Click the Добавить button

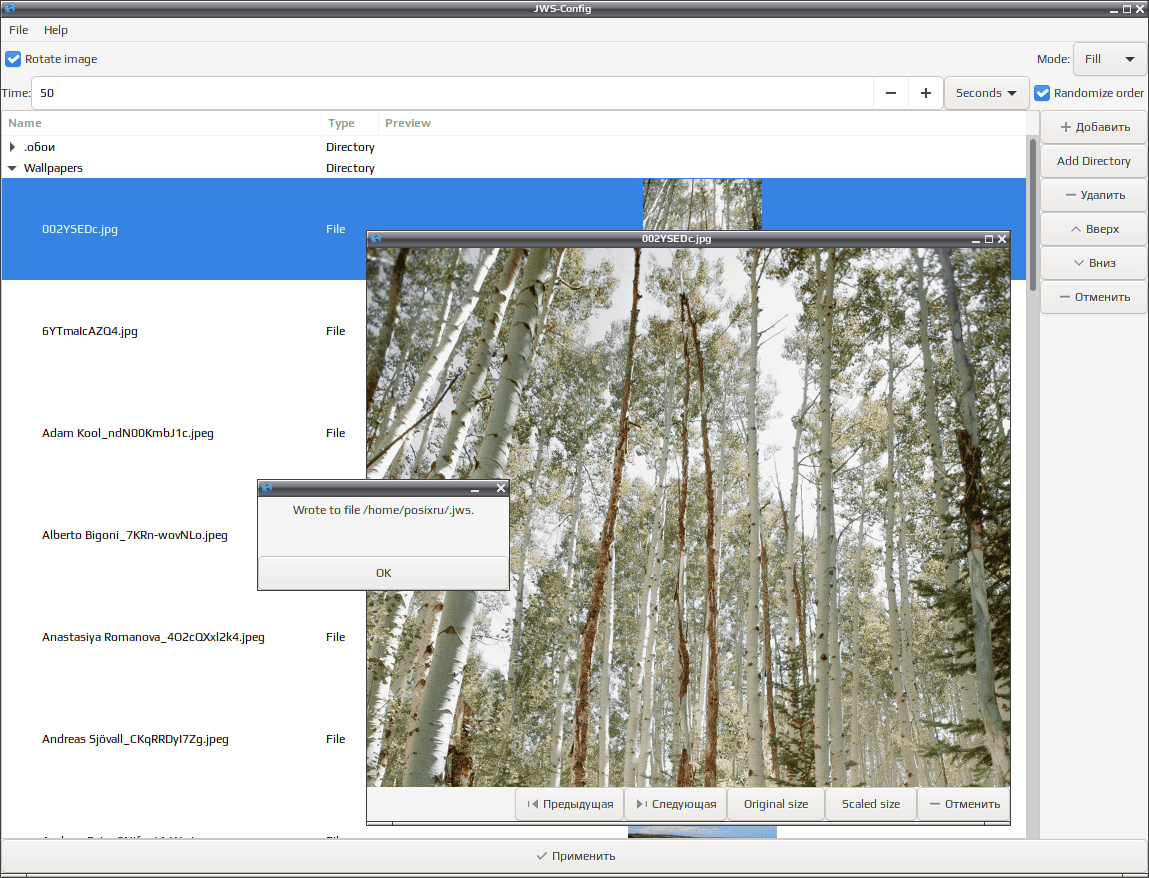(x=1094, y=127)
